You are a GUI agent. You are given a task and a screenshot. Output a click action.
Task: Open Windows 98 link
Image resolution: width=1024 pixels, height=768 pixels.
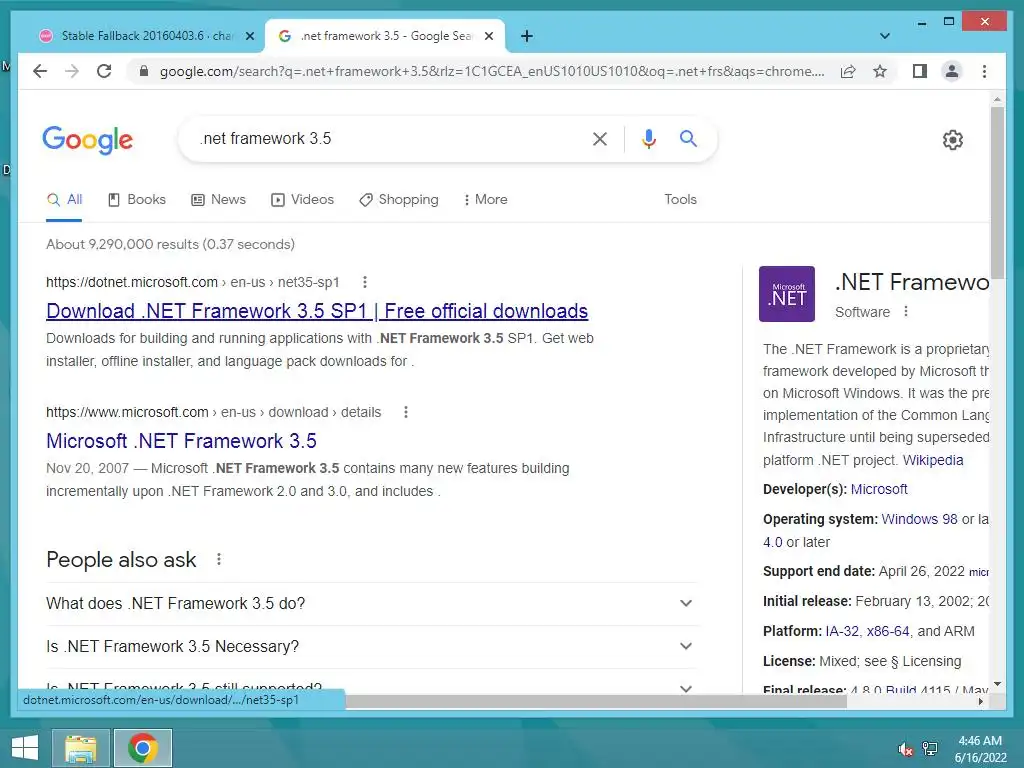click(920, 519)
